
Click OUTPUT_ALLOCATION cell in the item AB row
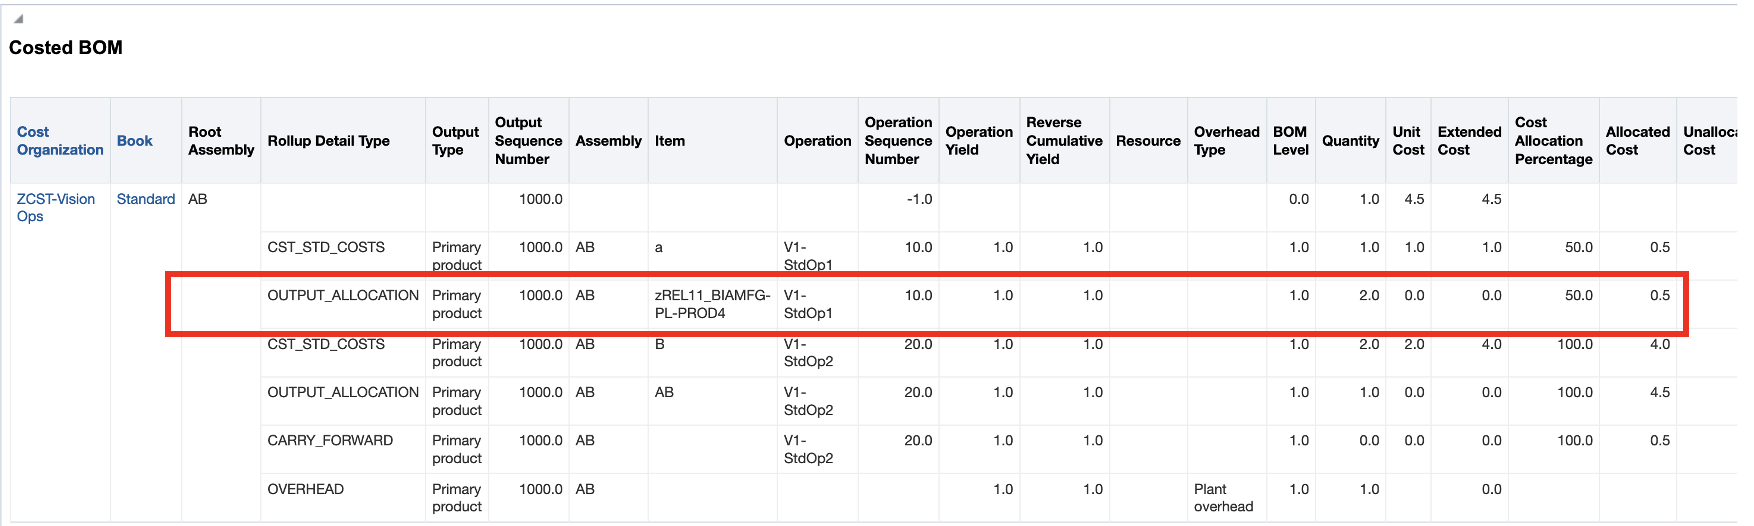click(343, 392)
